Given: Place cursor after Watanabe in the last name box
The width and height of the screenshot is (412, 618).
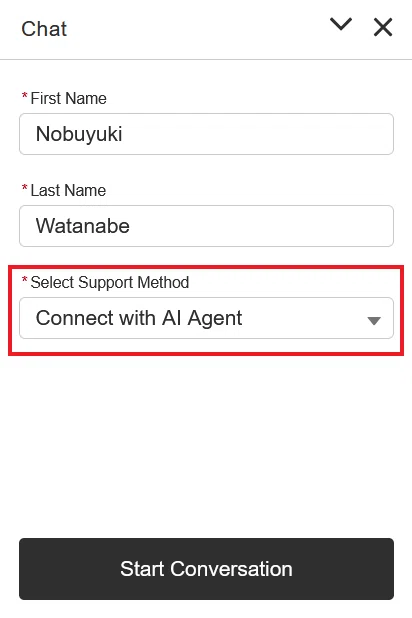Looking at the screenshot, I should click(132, 226).
